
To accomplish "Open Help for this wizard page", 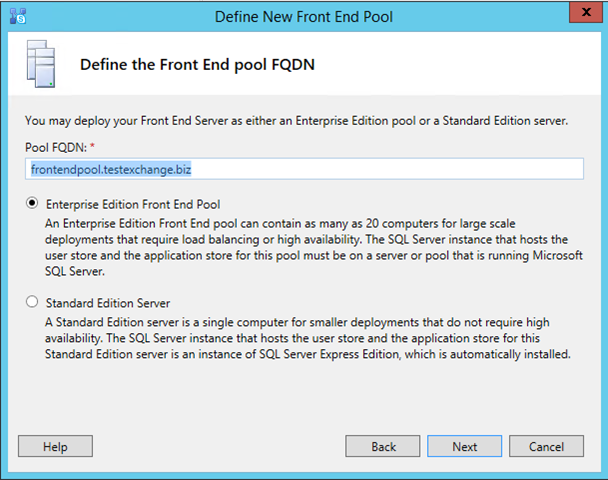I will point(55,446).
